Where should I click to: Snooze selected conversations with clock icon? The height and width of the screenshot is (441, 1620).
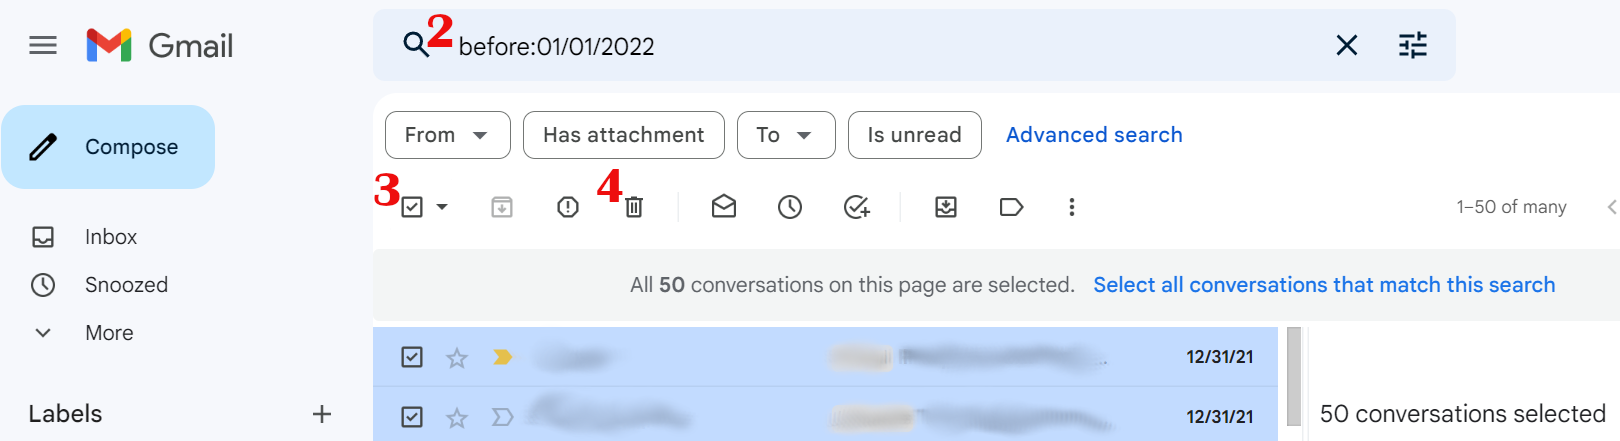coord(790,207)
